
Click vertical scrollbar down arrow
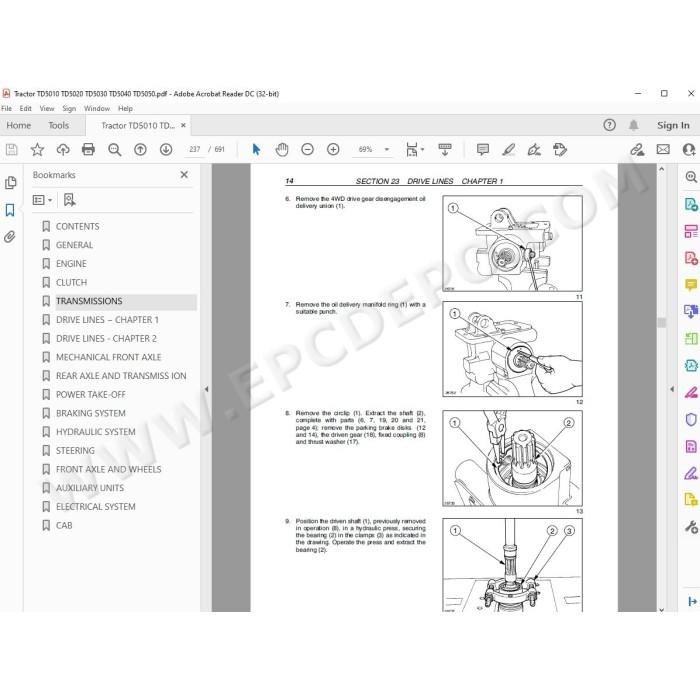[x=662, y=609]
